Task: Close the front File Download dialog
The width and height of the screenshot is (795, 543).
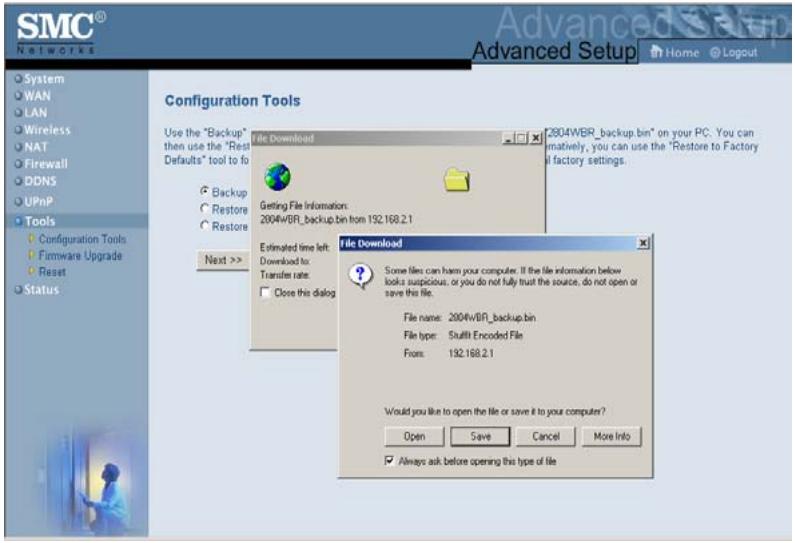Action: click(x=643, y=243)
